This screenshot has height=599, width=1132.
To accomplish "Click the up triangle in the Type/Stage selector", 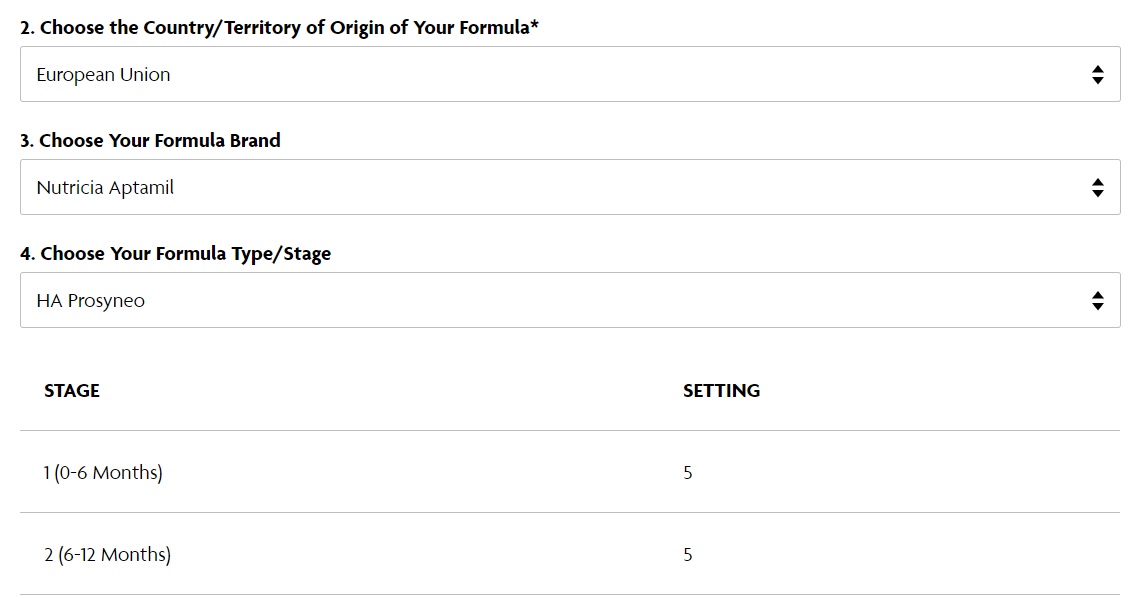I will pos(1097,295).
